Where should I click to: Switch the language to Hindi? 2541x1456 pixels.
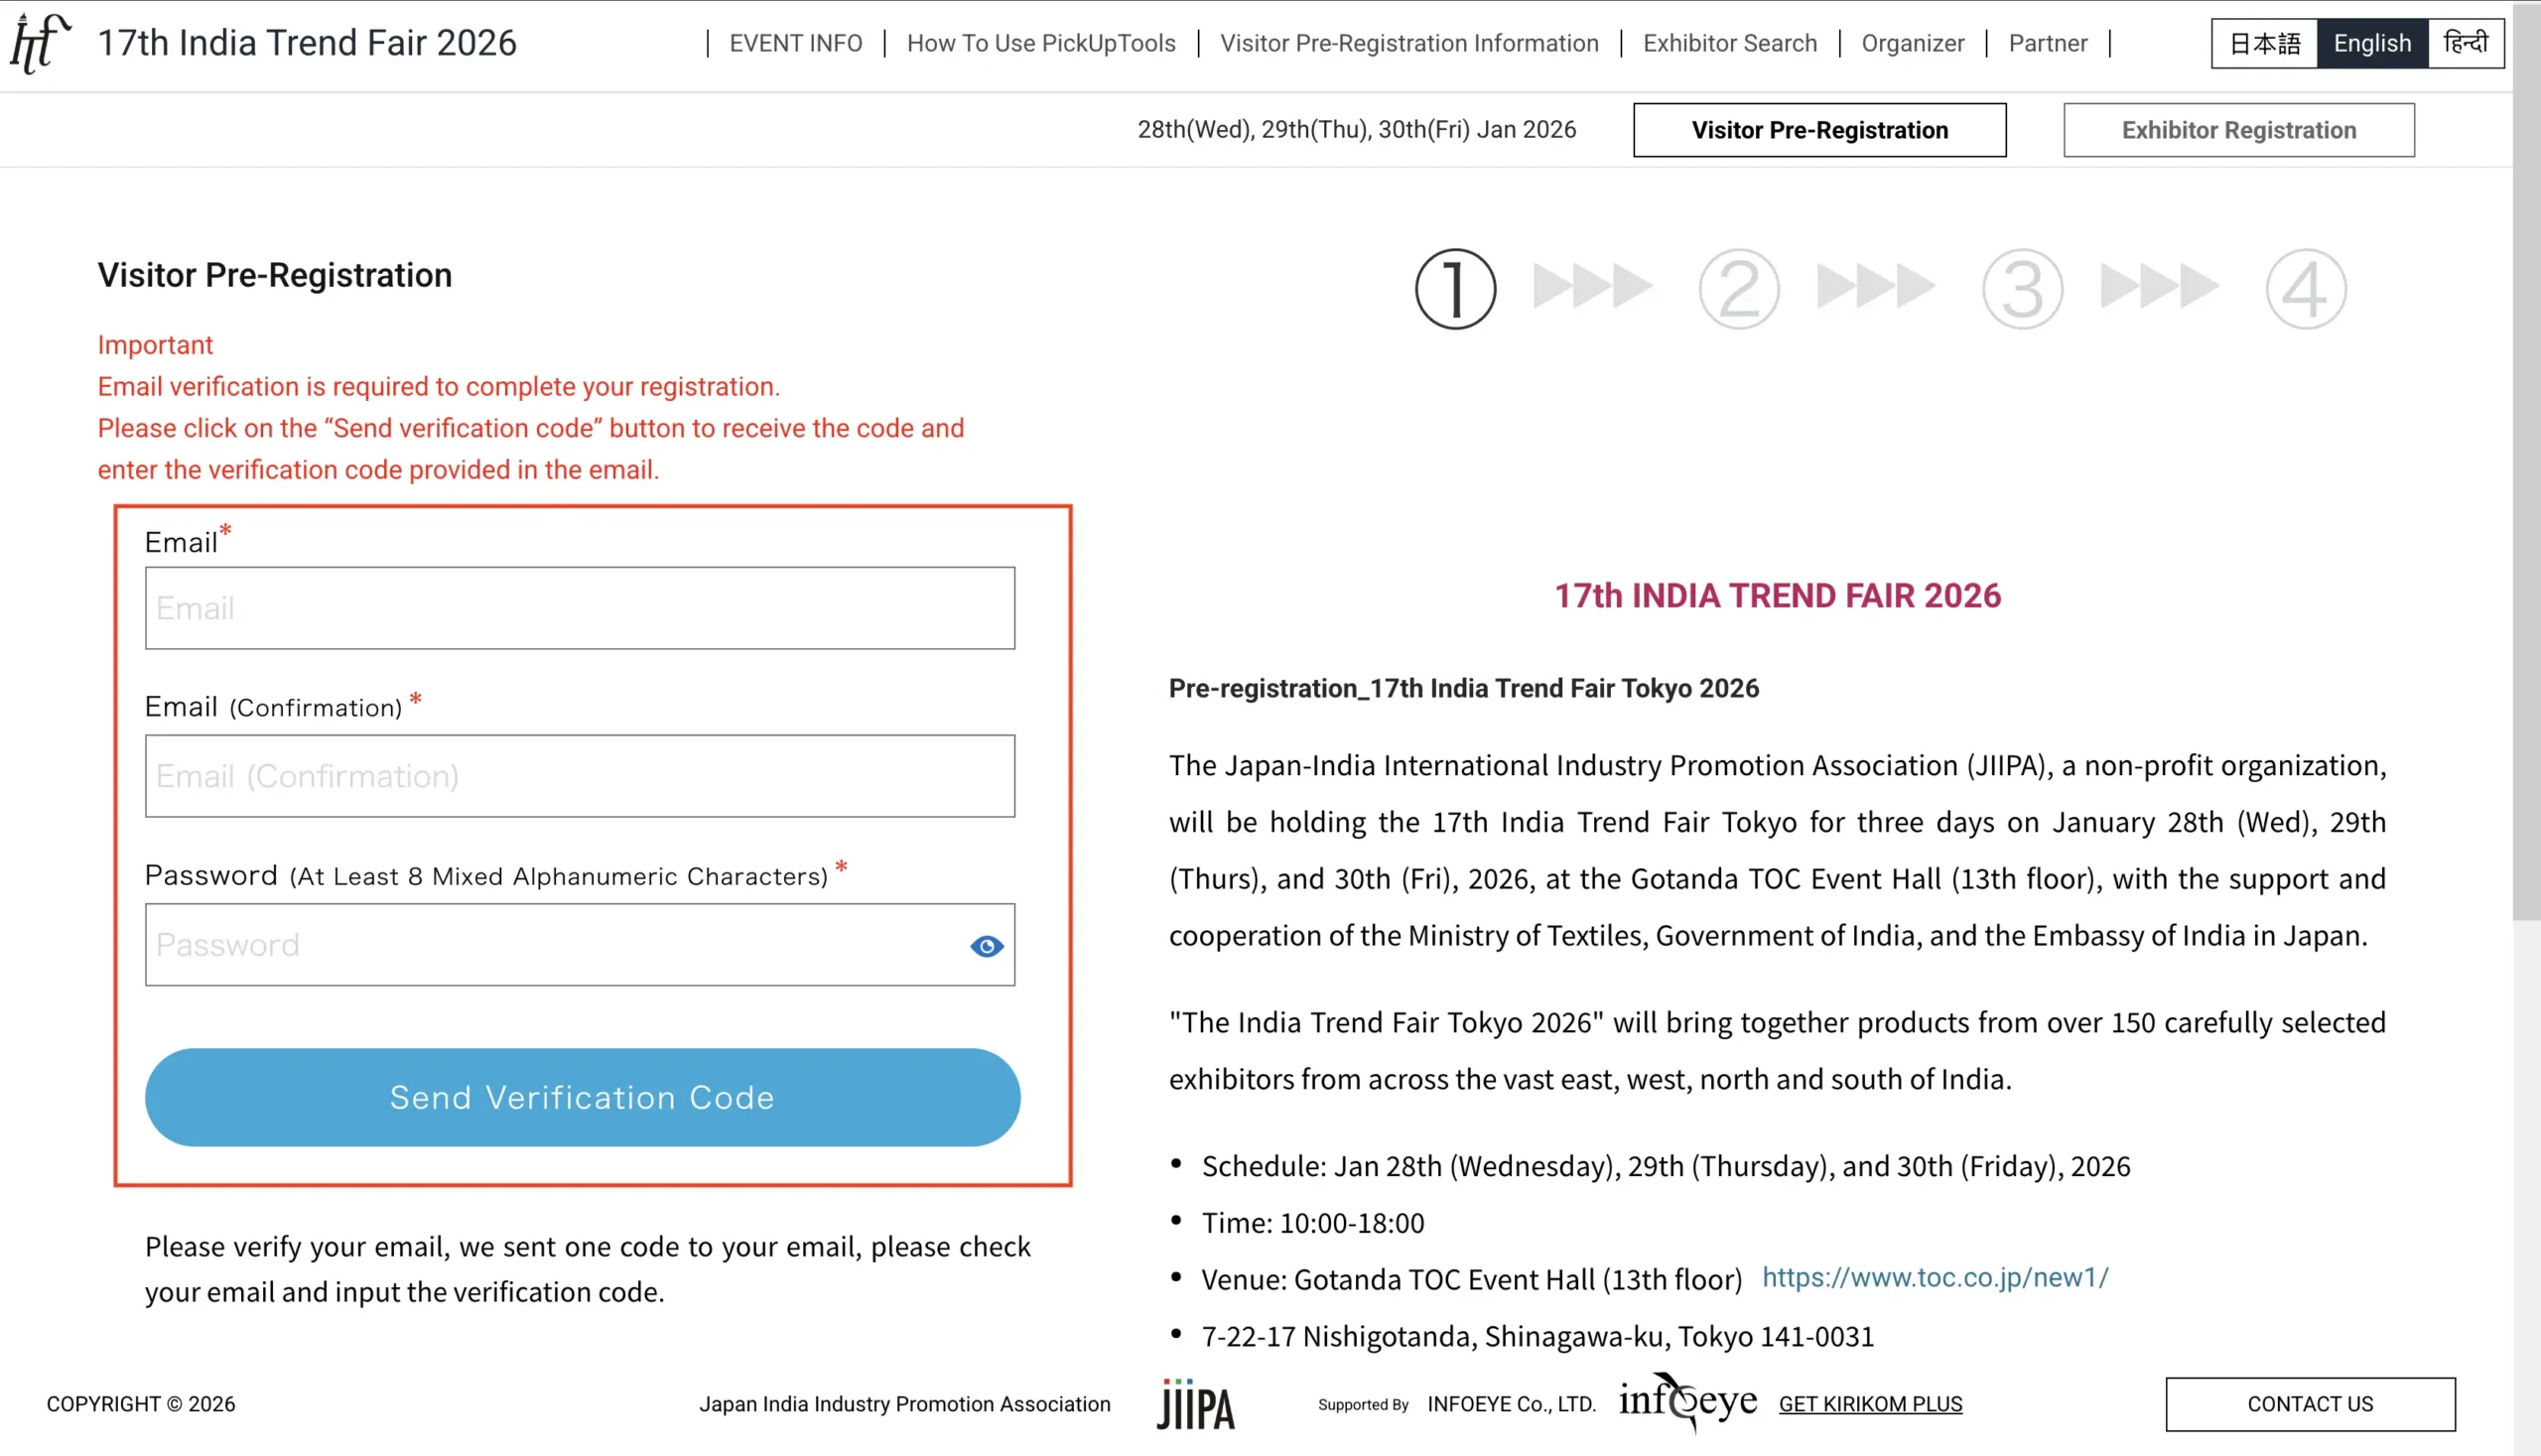tap(2466, 43)
